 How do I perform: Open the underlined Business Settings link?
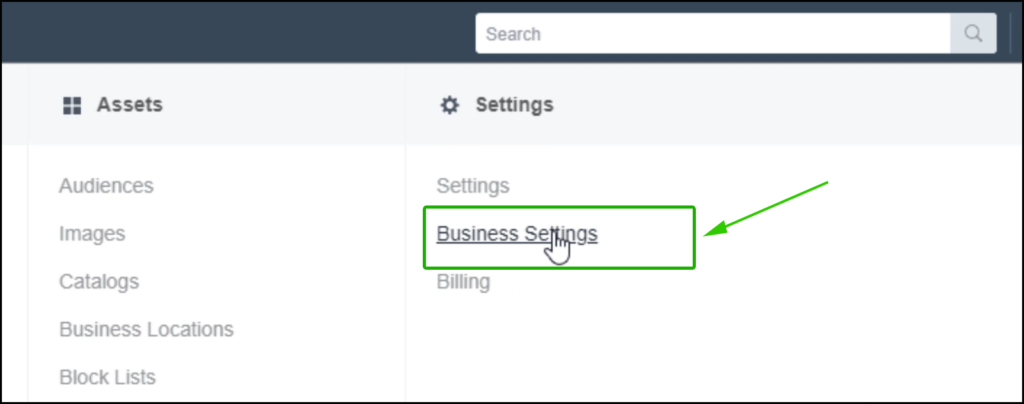pyautogui.click(x=517, y=234)
